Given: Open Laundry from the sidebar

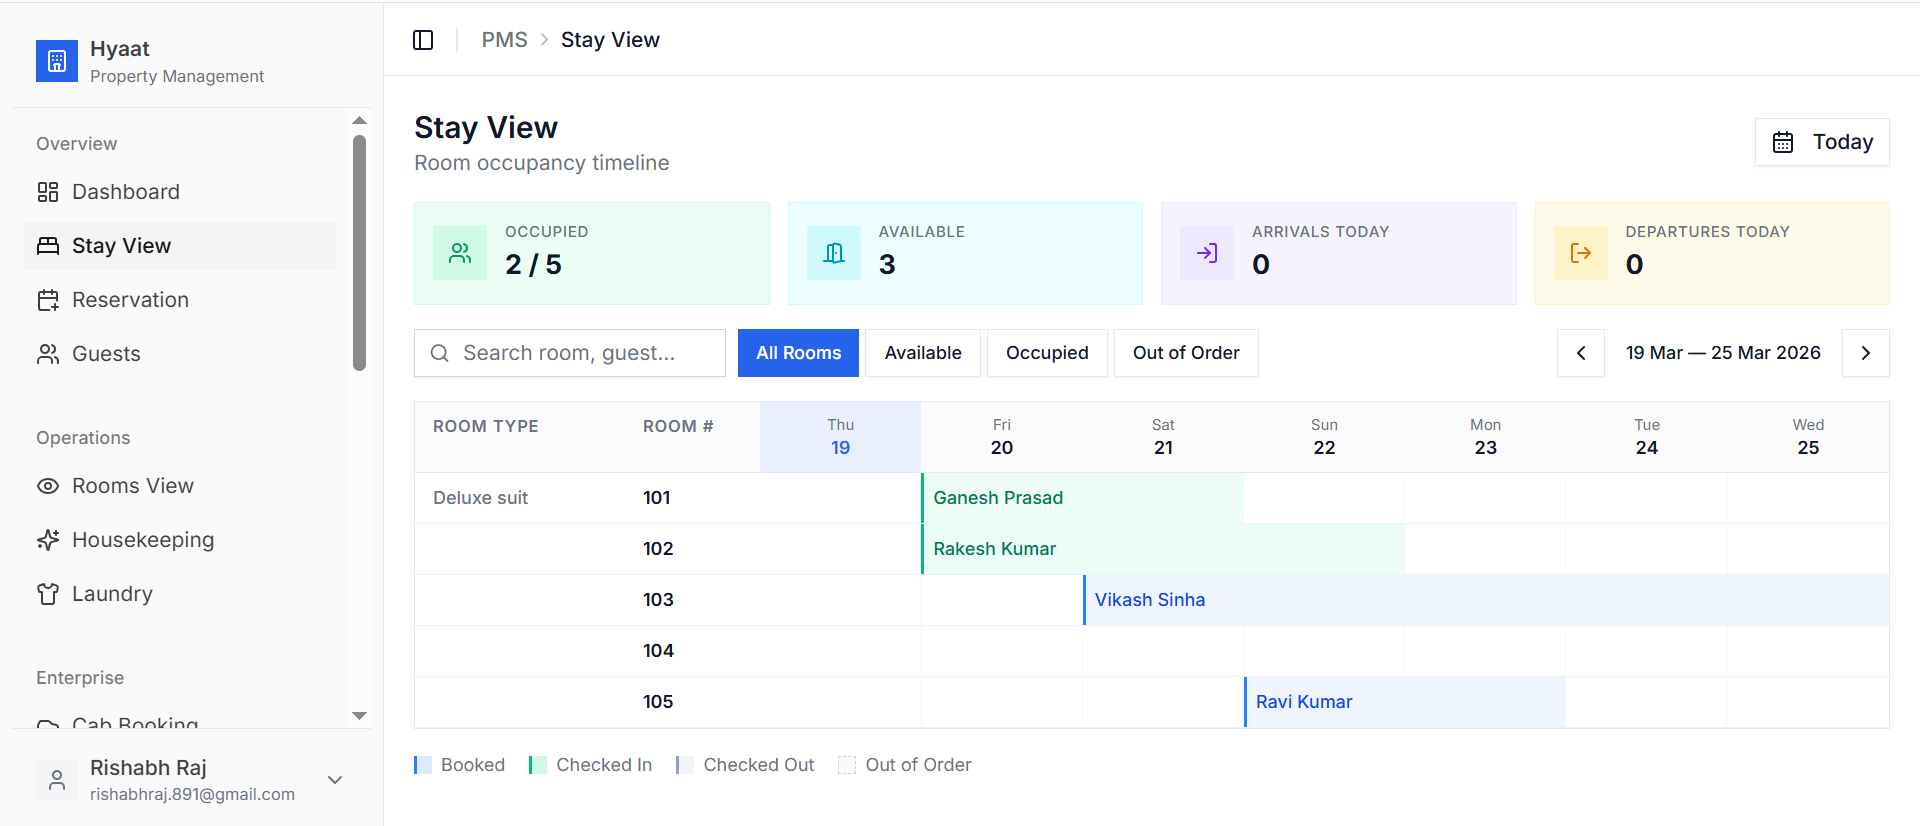Looking at the screenshot, I should pos(180,594).
